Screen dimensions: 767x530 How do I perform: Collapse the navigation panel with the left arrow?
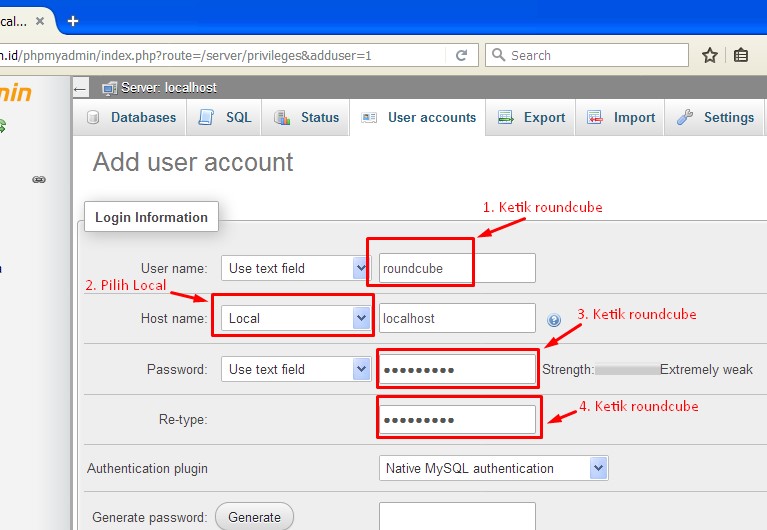click(x=81, y=88)
